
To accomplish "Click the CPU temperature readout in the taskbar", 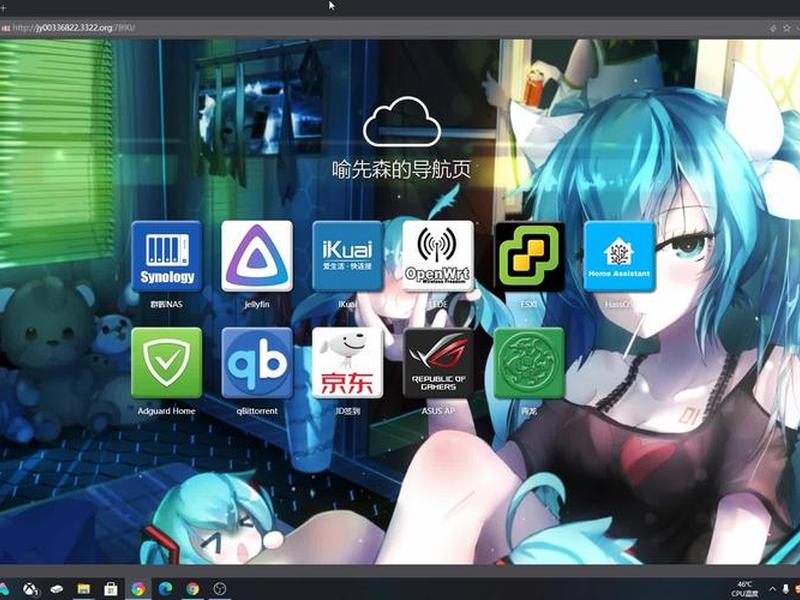I will click(745, 589).
